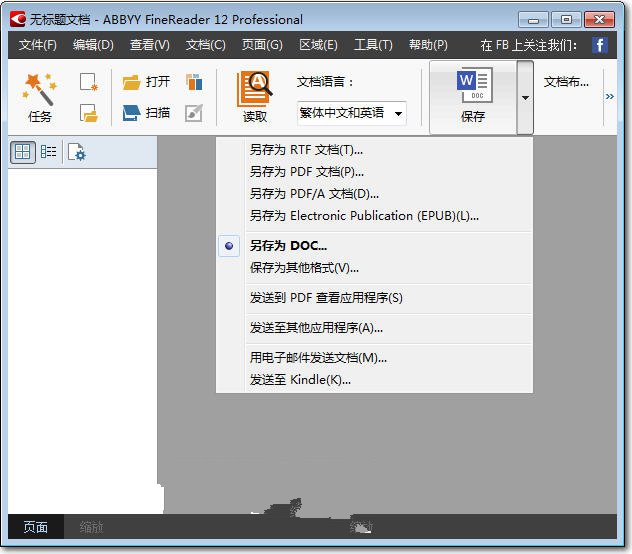632x554 pixels.
Task: Switch to the 页面 tab at bottom
Action: (35, 527)
